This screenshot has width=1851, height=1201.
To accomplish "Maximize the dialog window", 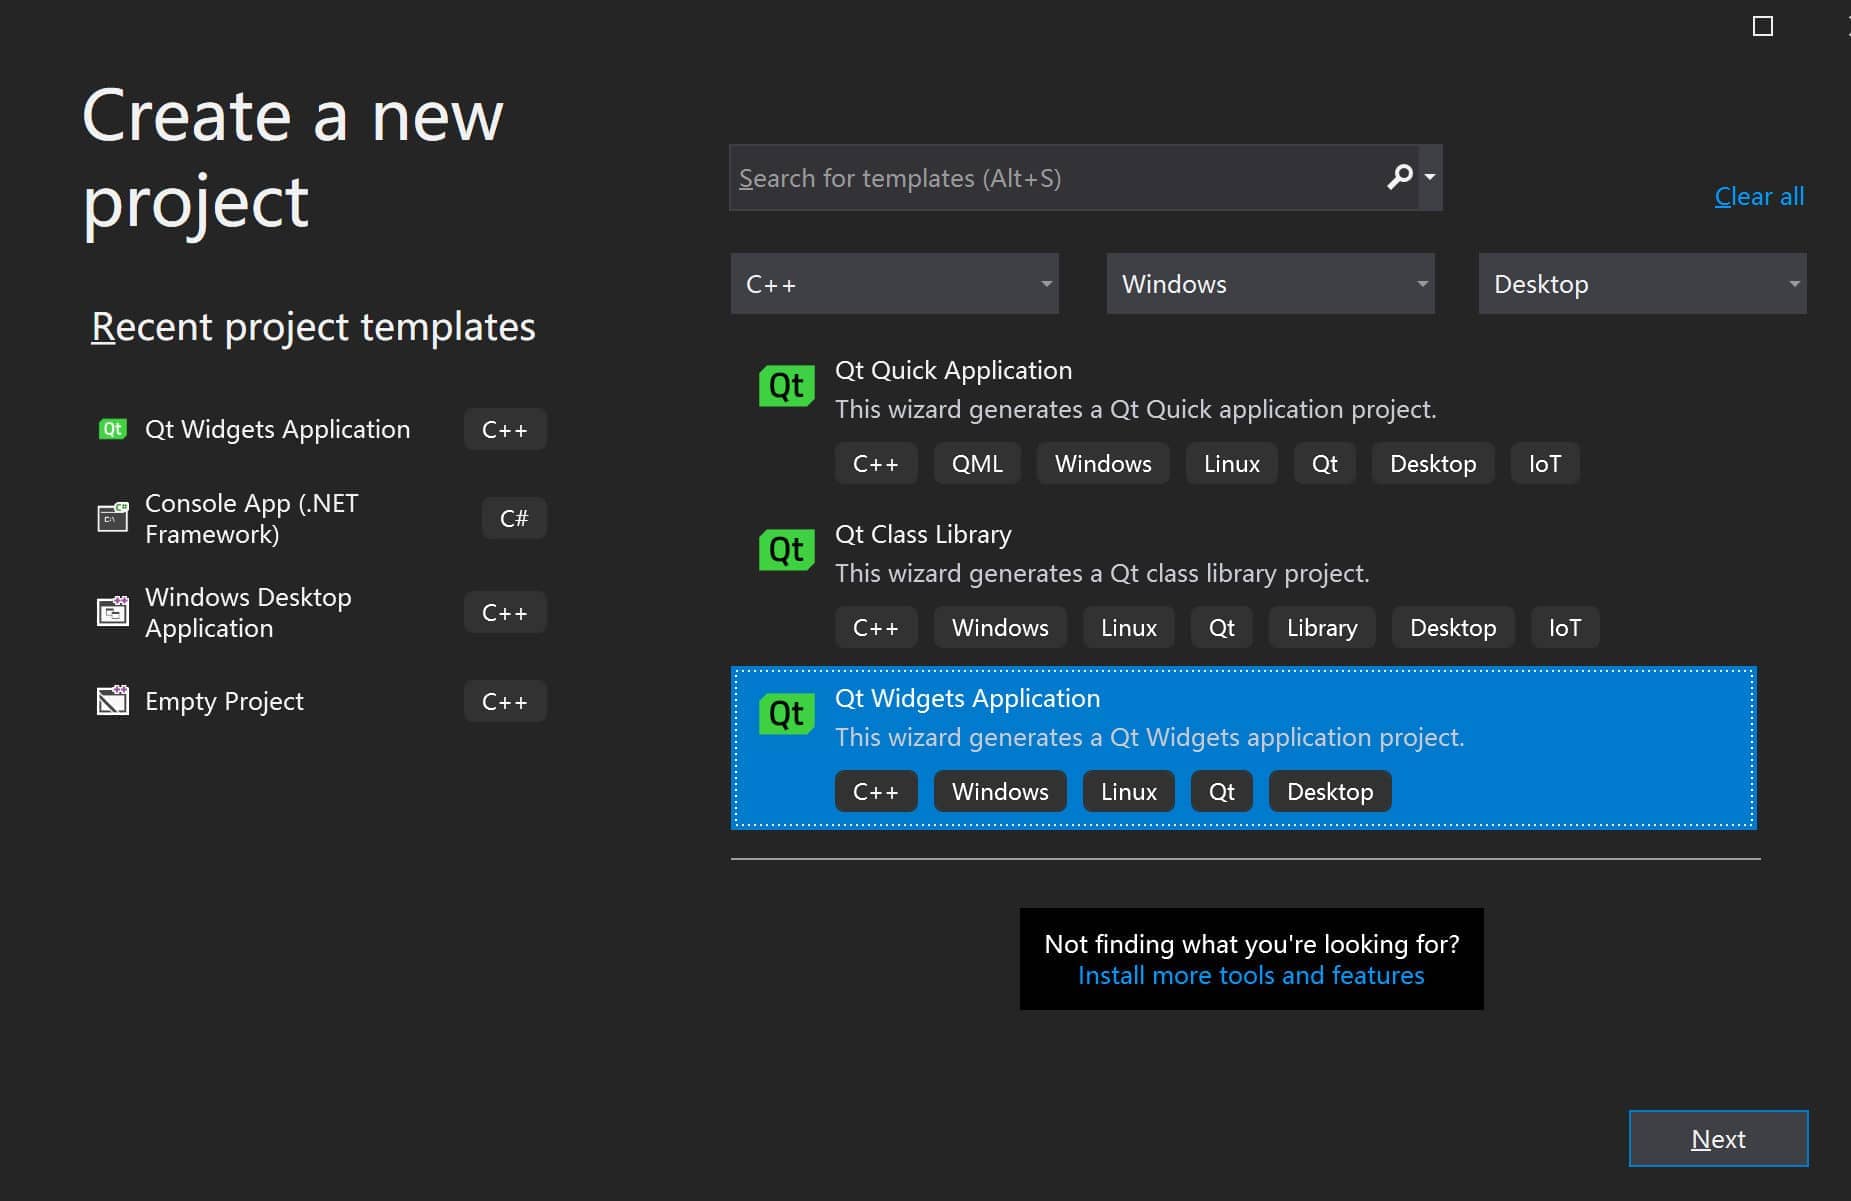I will point(1763,26).
